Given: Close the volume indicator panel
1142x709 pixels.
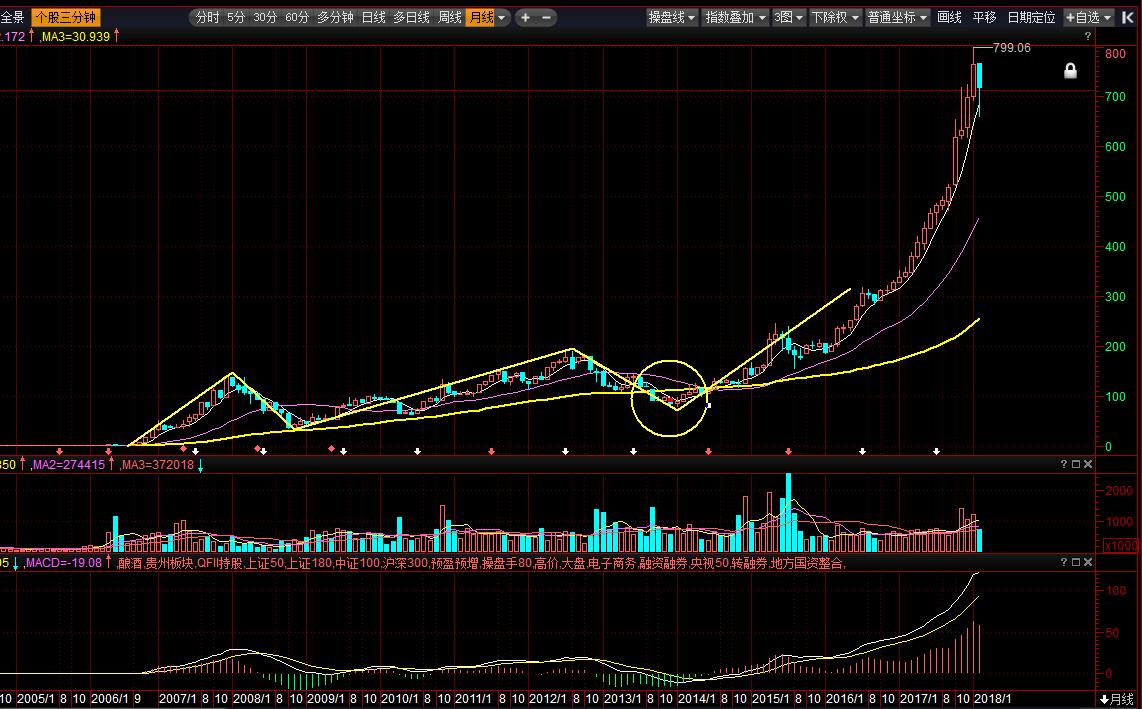Looking at the screenshot, I should pyautogui.click(x=1088, y=464).
